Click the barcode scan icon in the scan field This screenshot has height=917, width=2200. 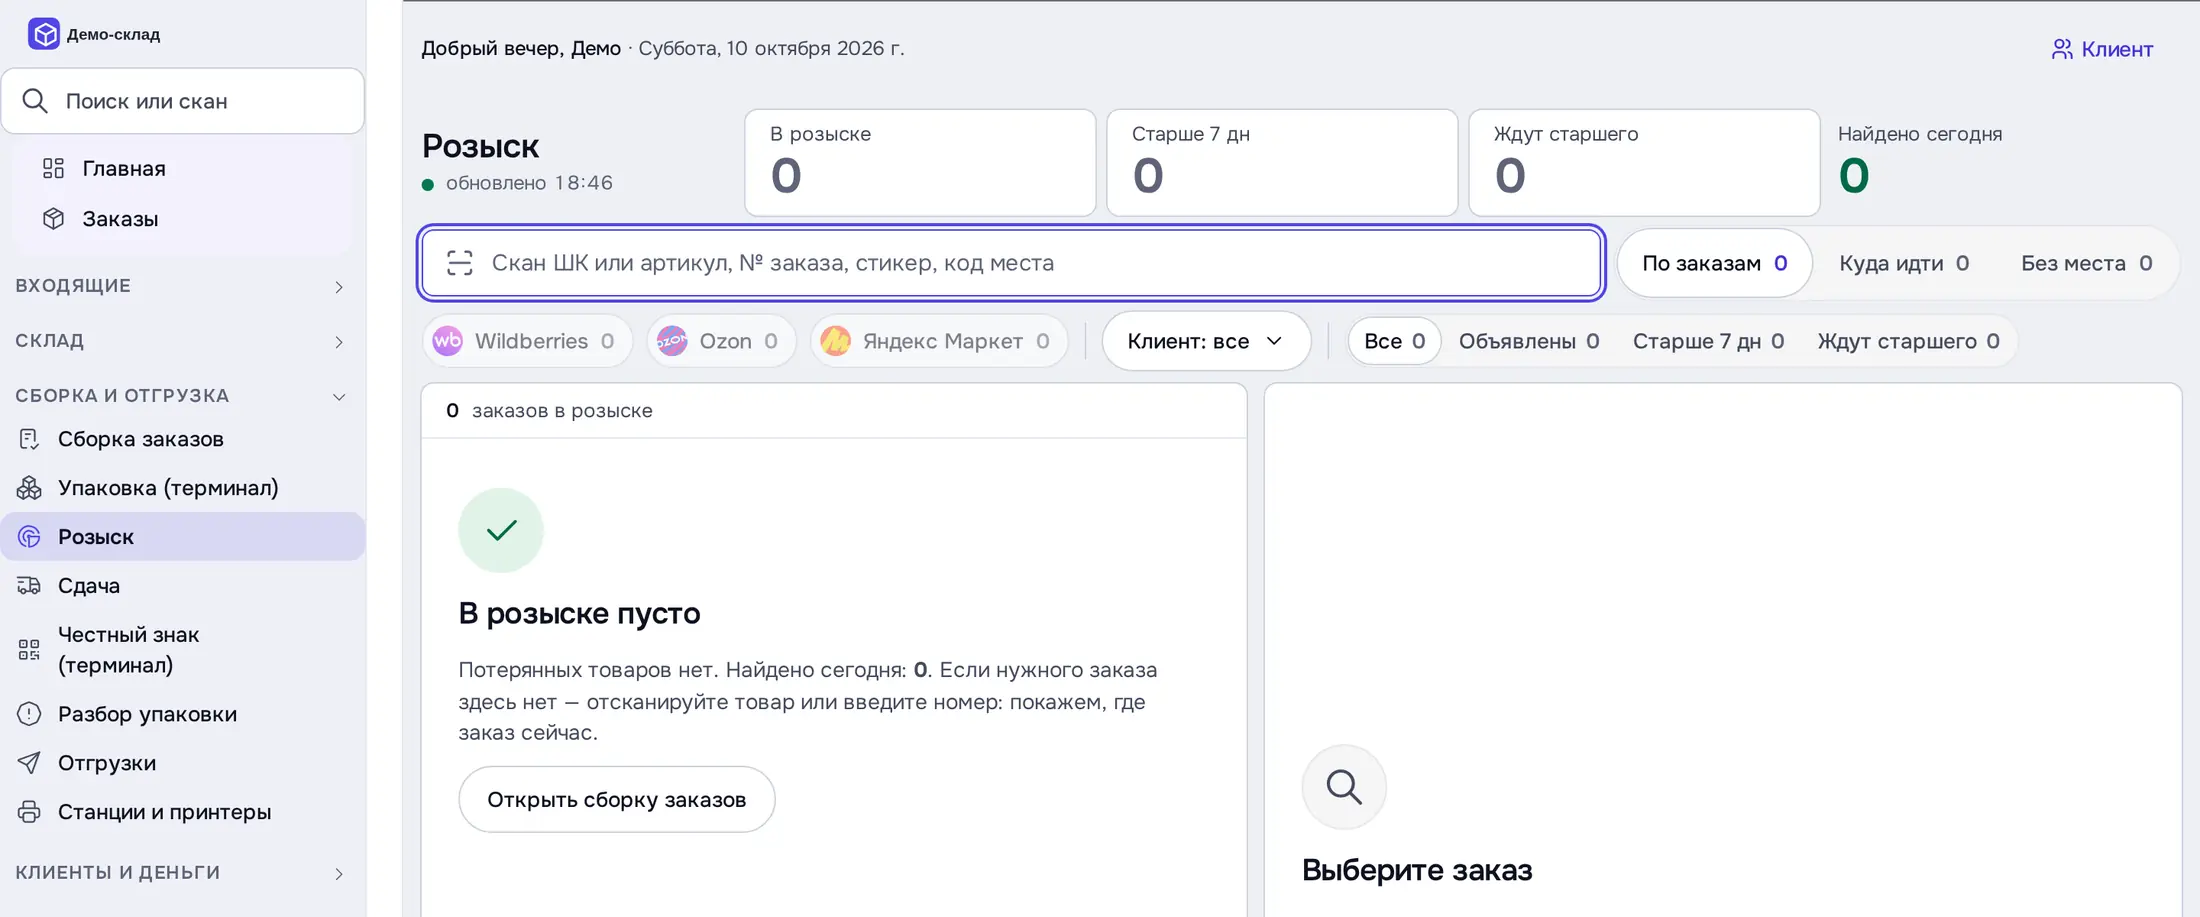[460, 263]
